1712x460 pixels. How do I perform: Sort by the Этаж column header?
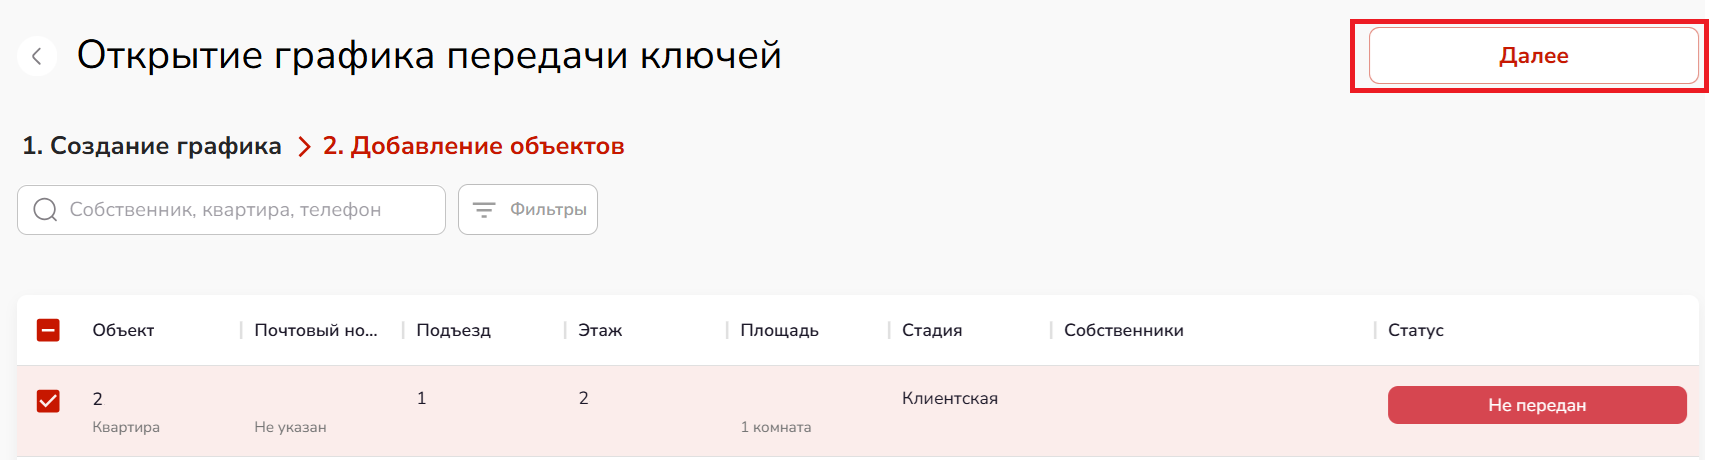600,330
